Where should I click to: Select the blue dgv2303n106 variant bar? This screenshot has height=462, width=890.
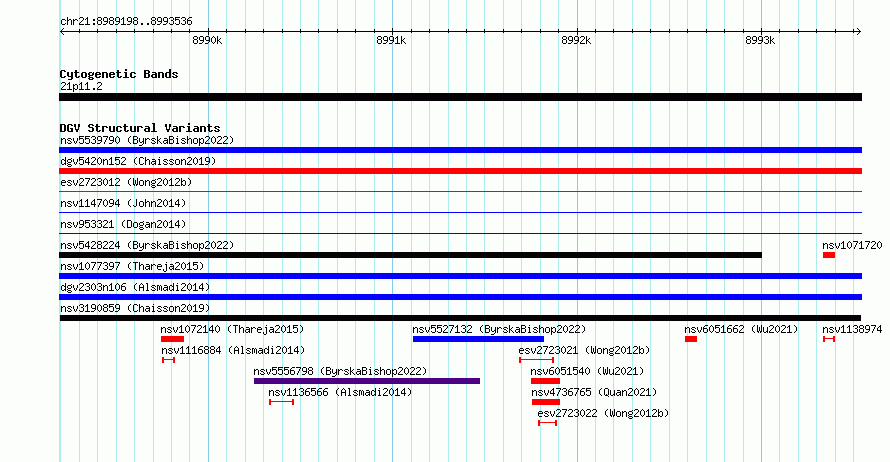460,297
